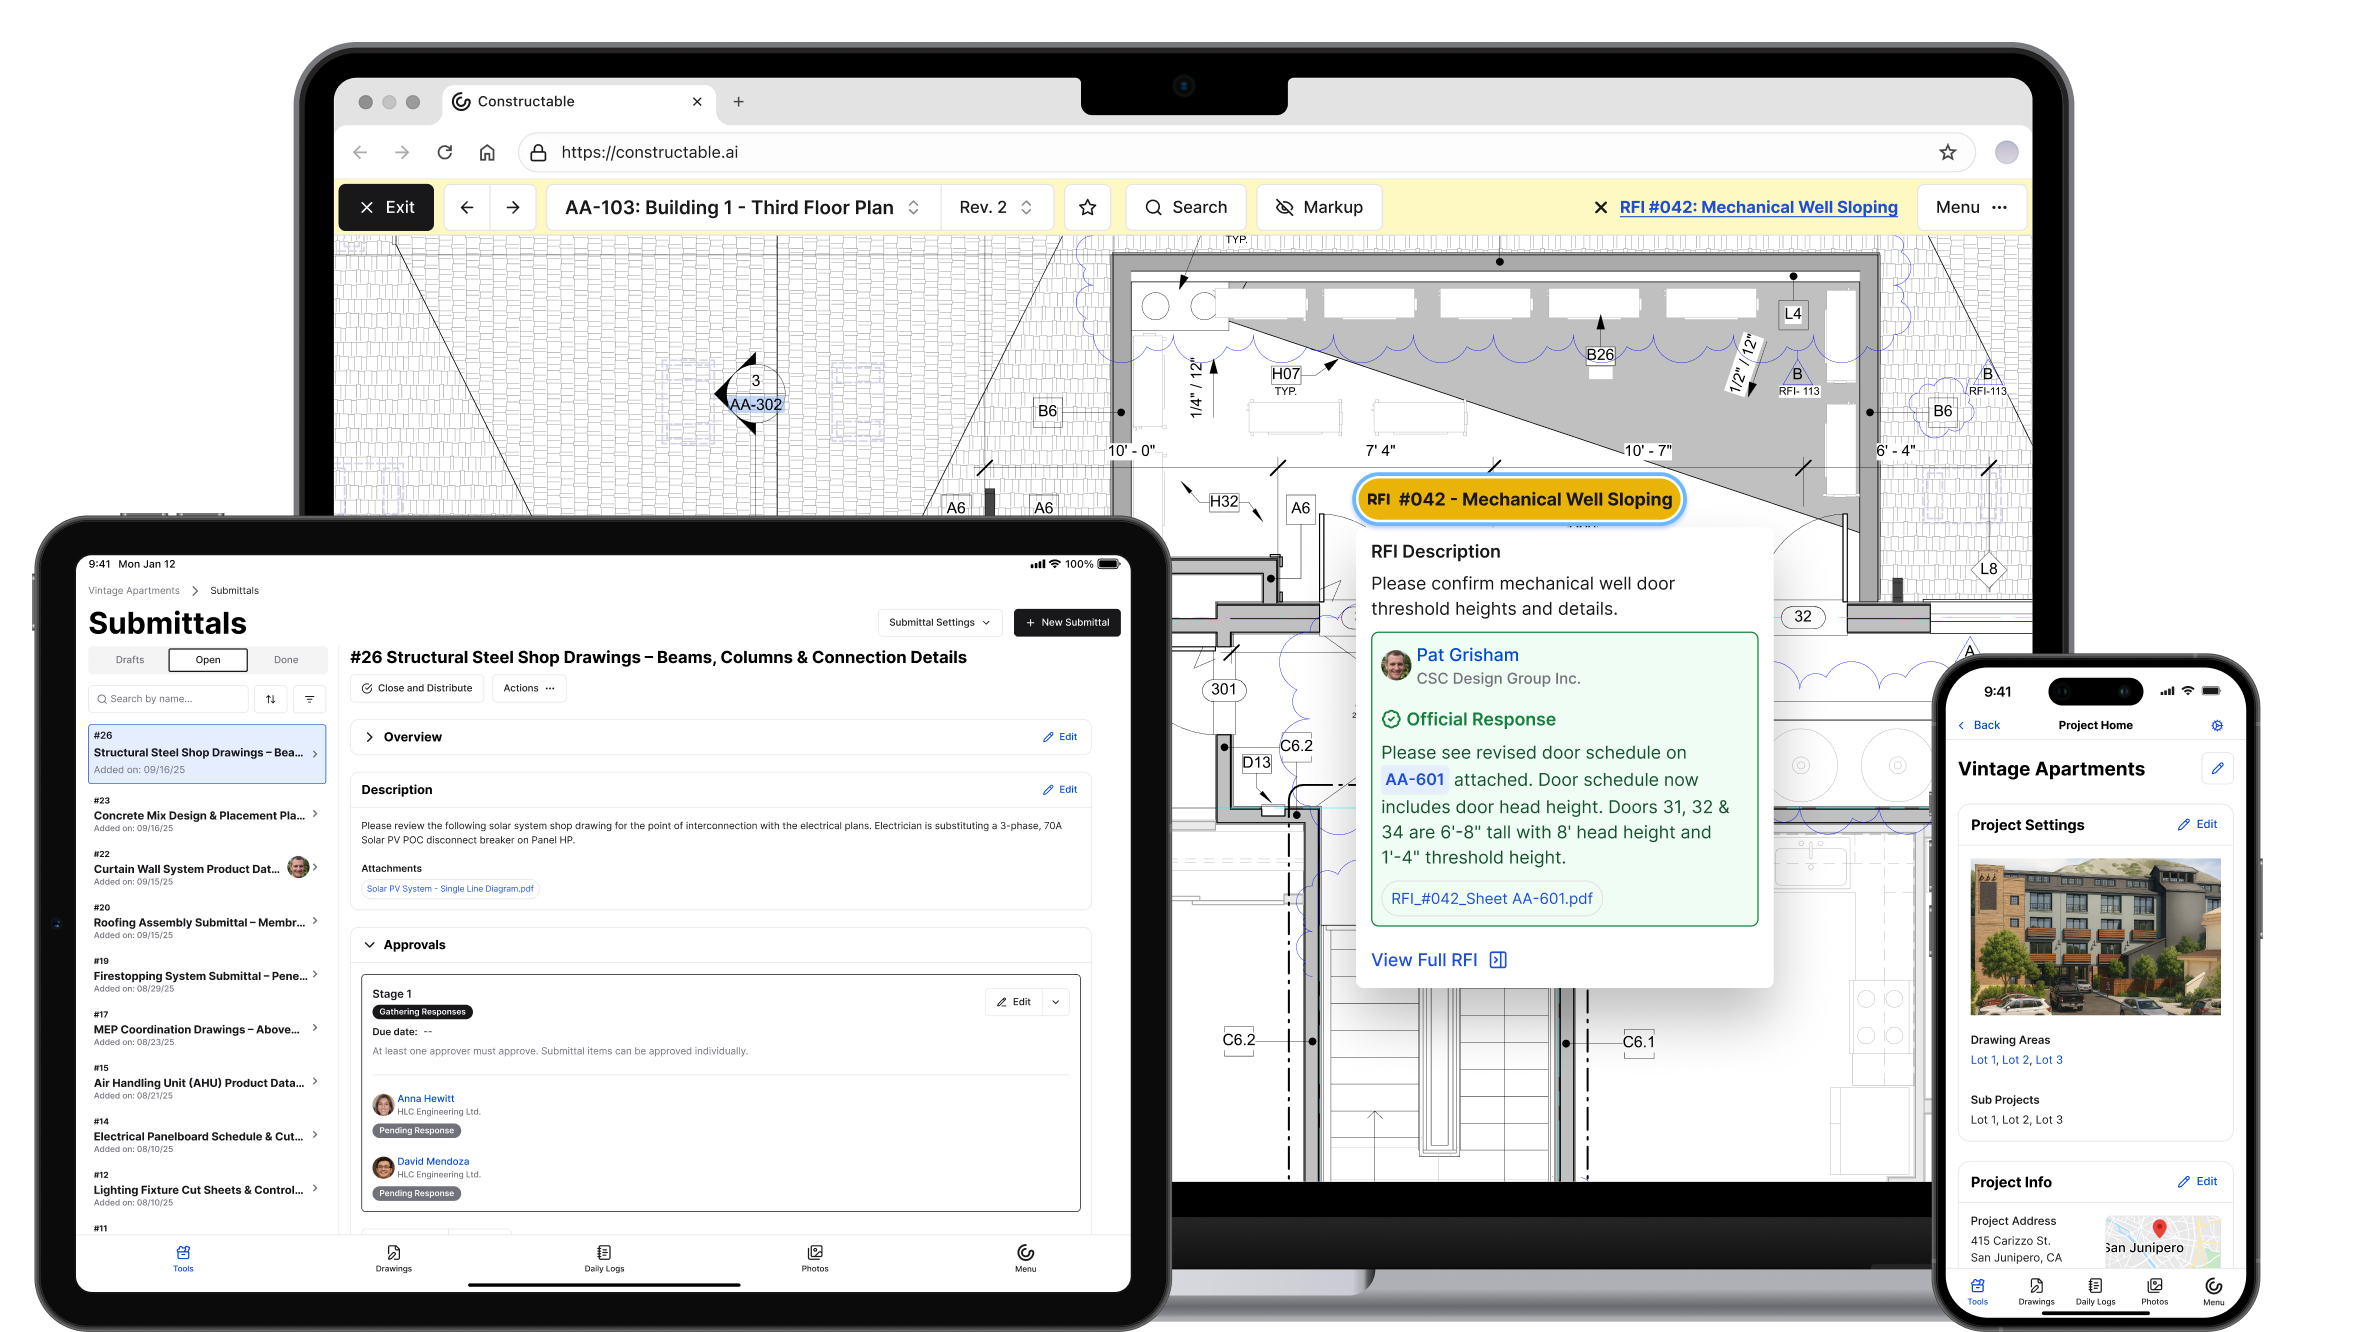Switch the submittals filter to Done

[286, 660]
